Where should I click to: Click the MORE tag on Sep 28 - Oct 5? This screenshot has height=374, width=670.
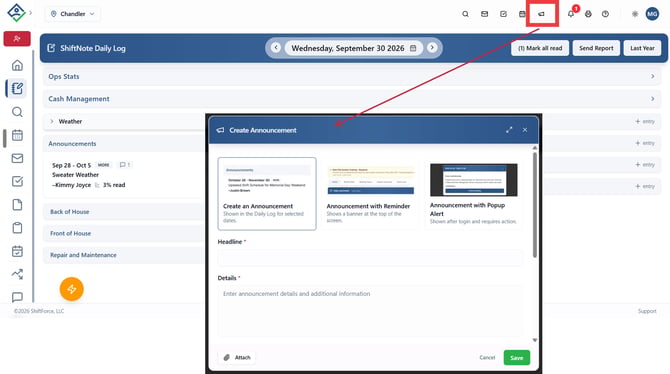click(103, 165)
